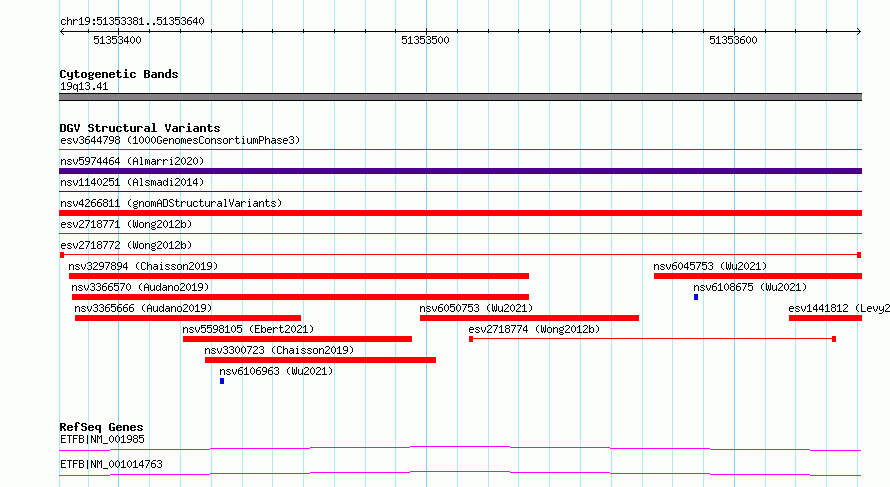Select the nsv5974464 (Almarri2020) purple bar
The height and width of the screenshot is (487, 890).
[x=460, y=171]
